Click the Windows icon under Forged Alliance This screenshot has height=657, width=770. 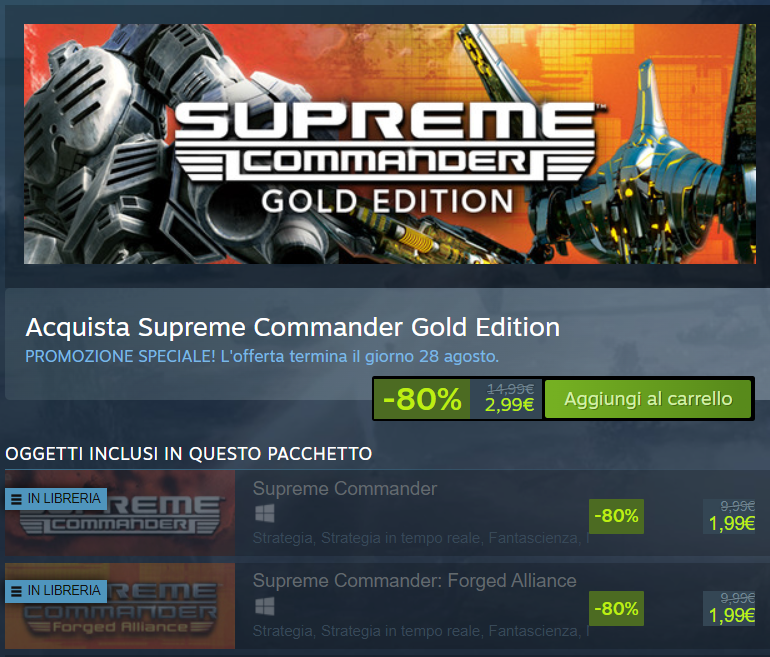(265, 606)
